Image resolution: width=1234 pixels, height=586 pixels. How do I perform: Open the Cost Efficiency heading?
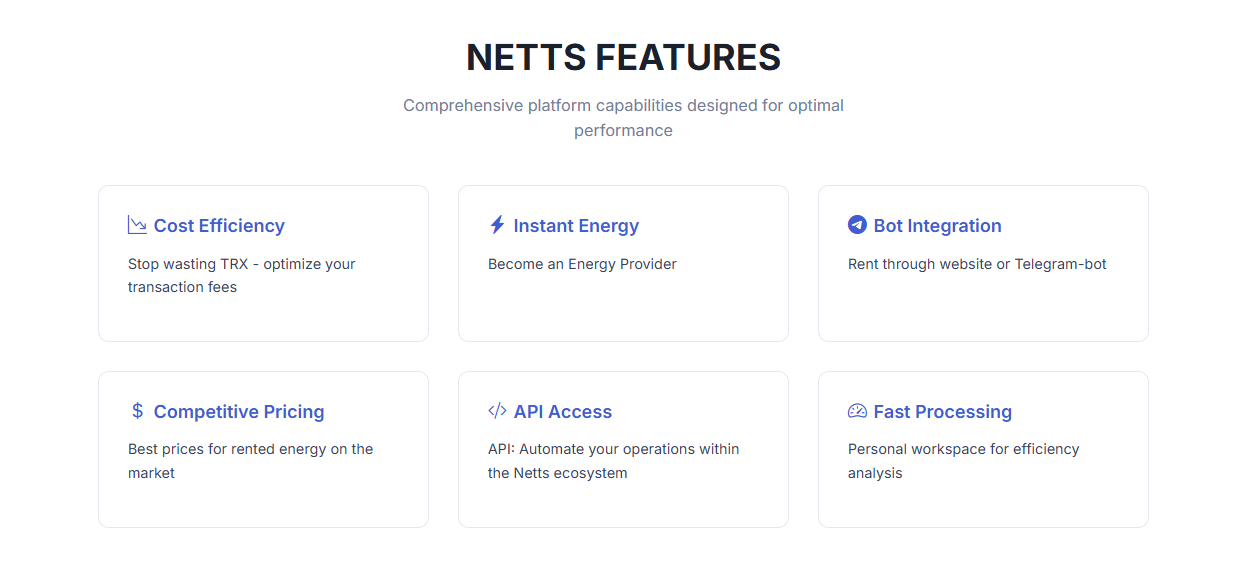[219, 226]
